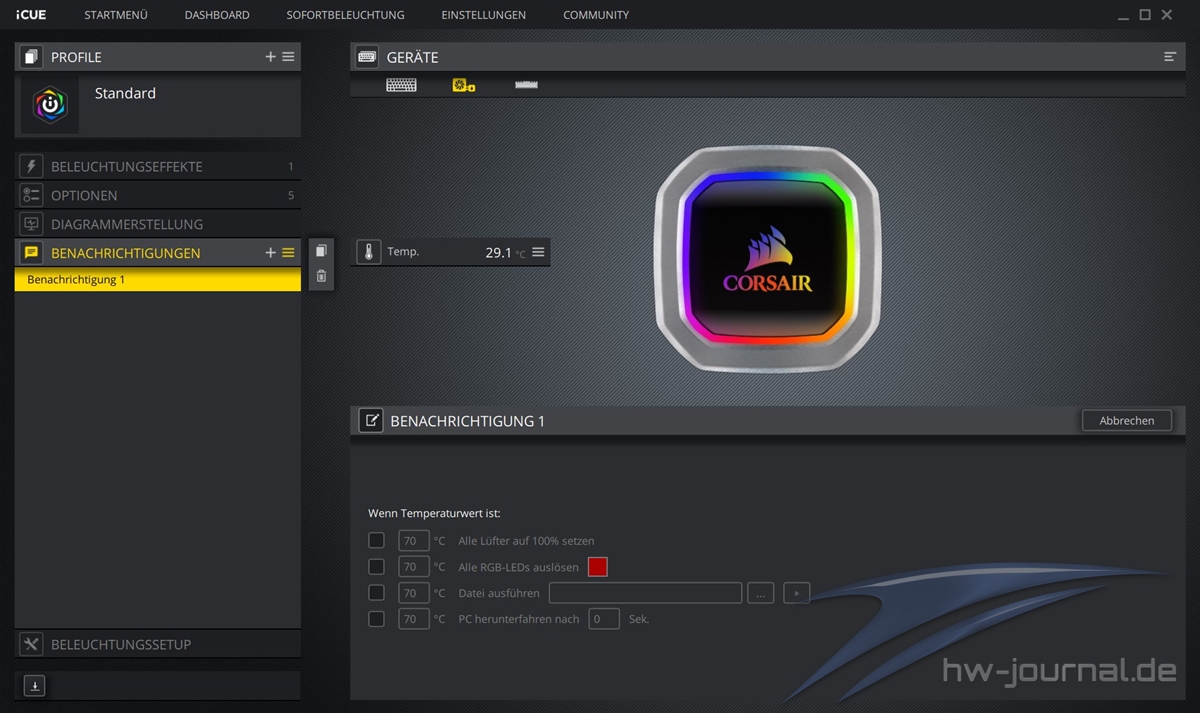This screenshot has width=1200, height=713.
Task: Open the red RGB-LED color swatch
Action: point(598,567)
